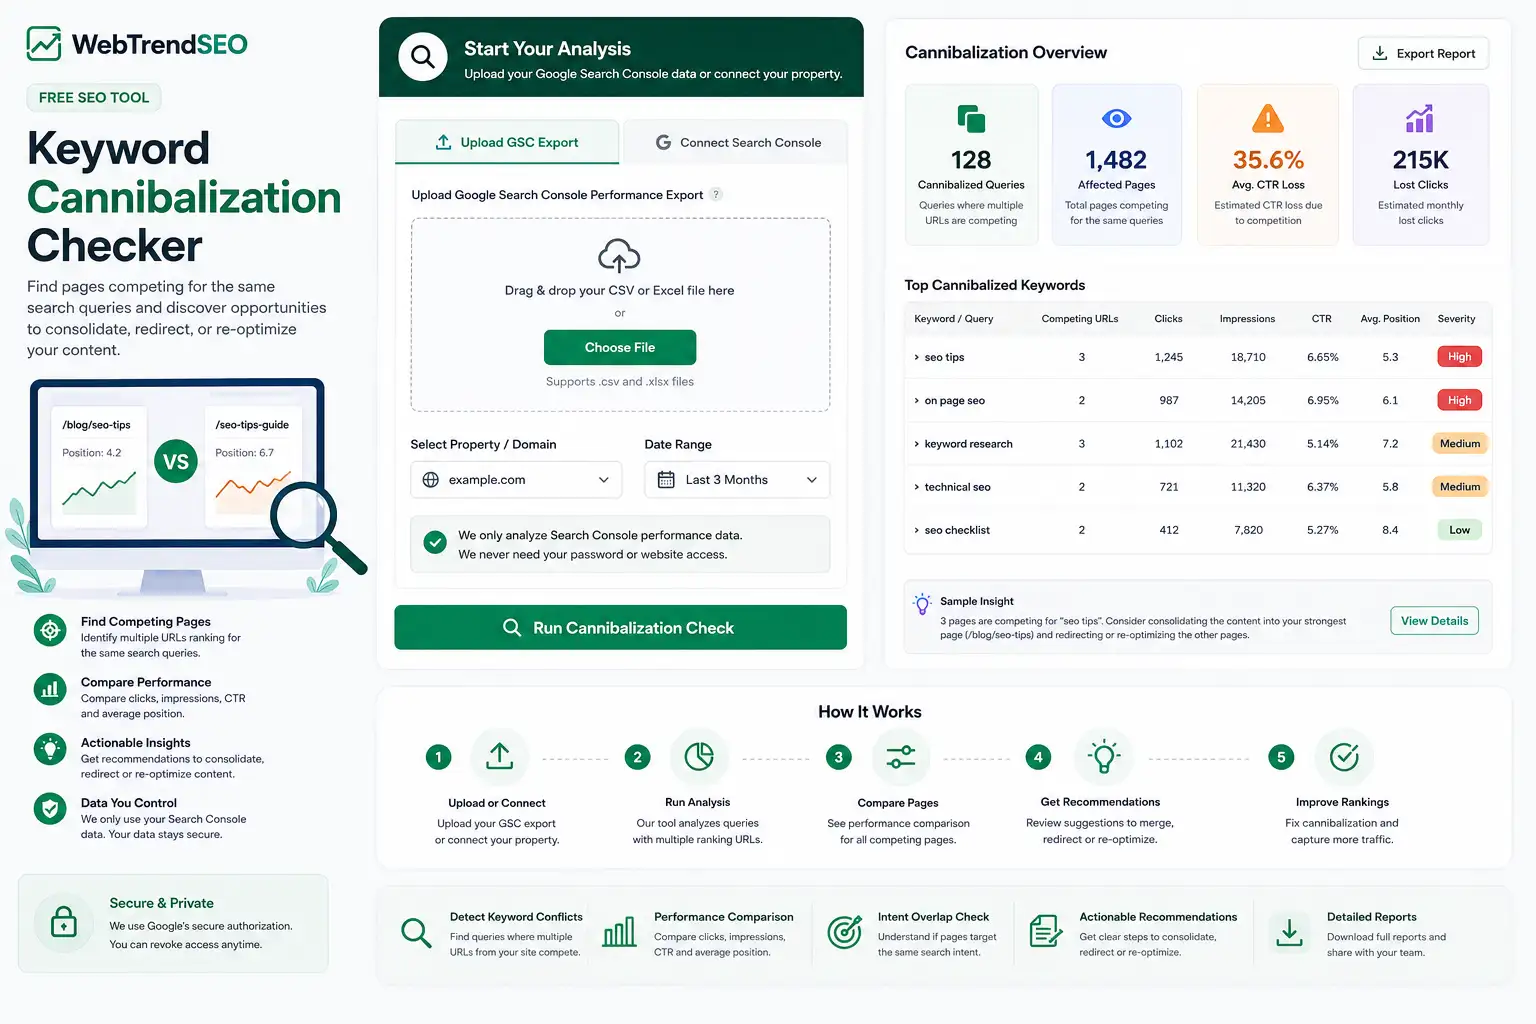
Task: Click the Choose File button
Action: pyautogui.click(x=620, y=347)
